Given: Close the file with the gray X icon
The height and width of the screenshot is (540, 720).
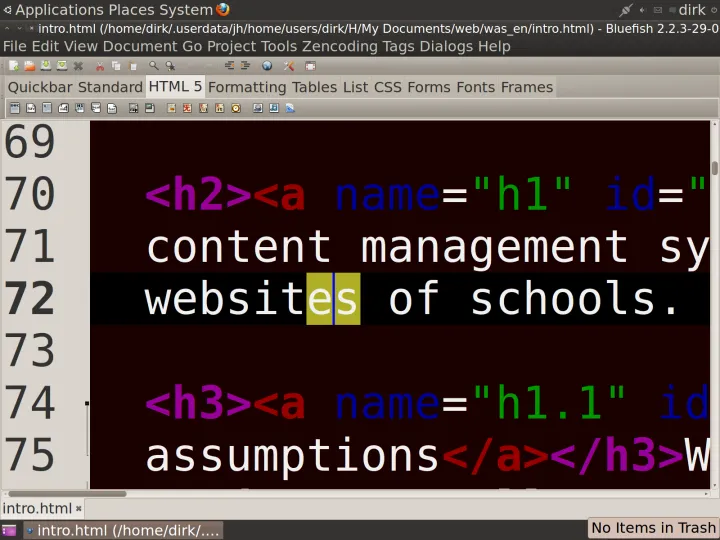Looking at the screenshot, I should tap(78, 66).
